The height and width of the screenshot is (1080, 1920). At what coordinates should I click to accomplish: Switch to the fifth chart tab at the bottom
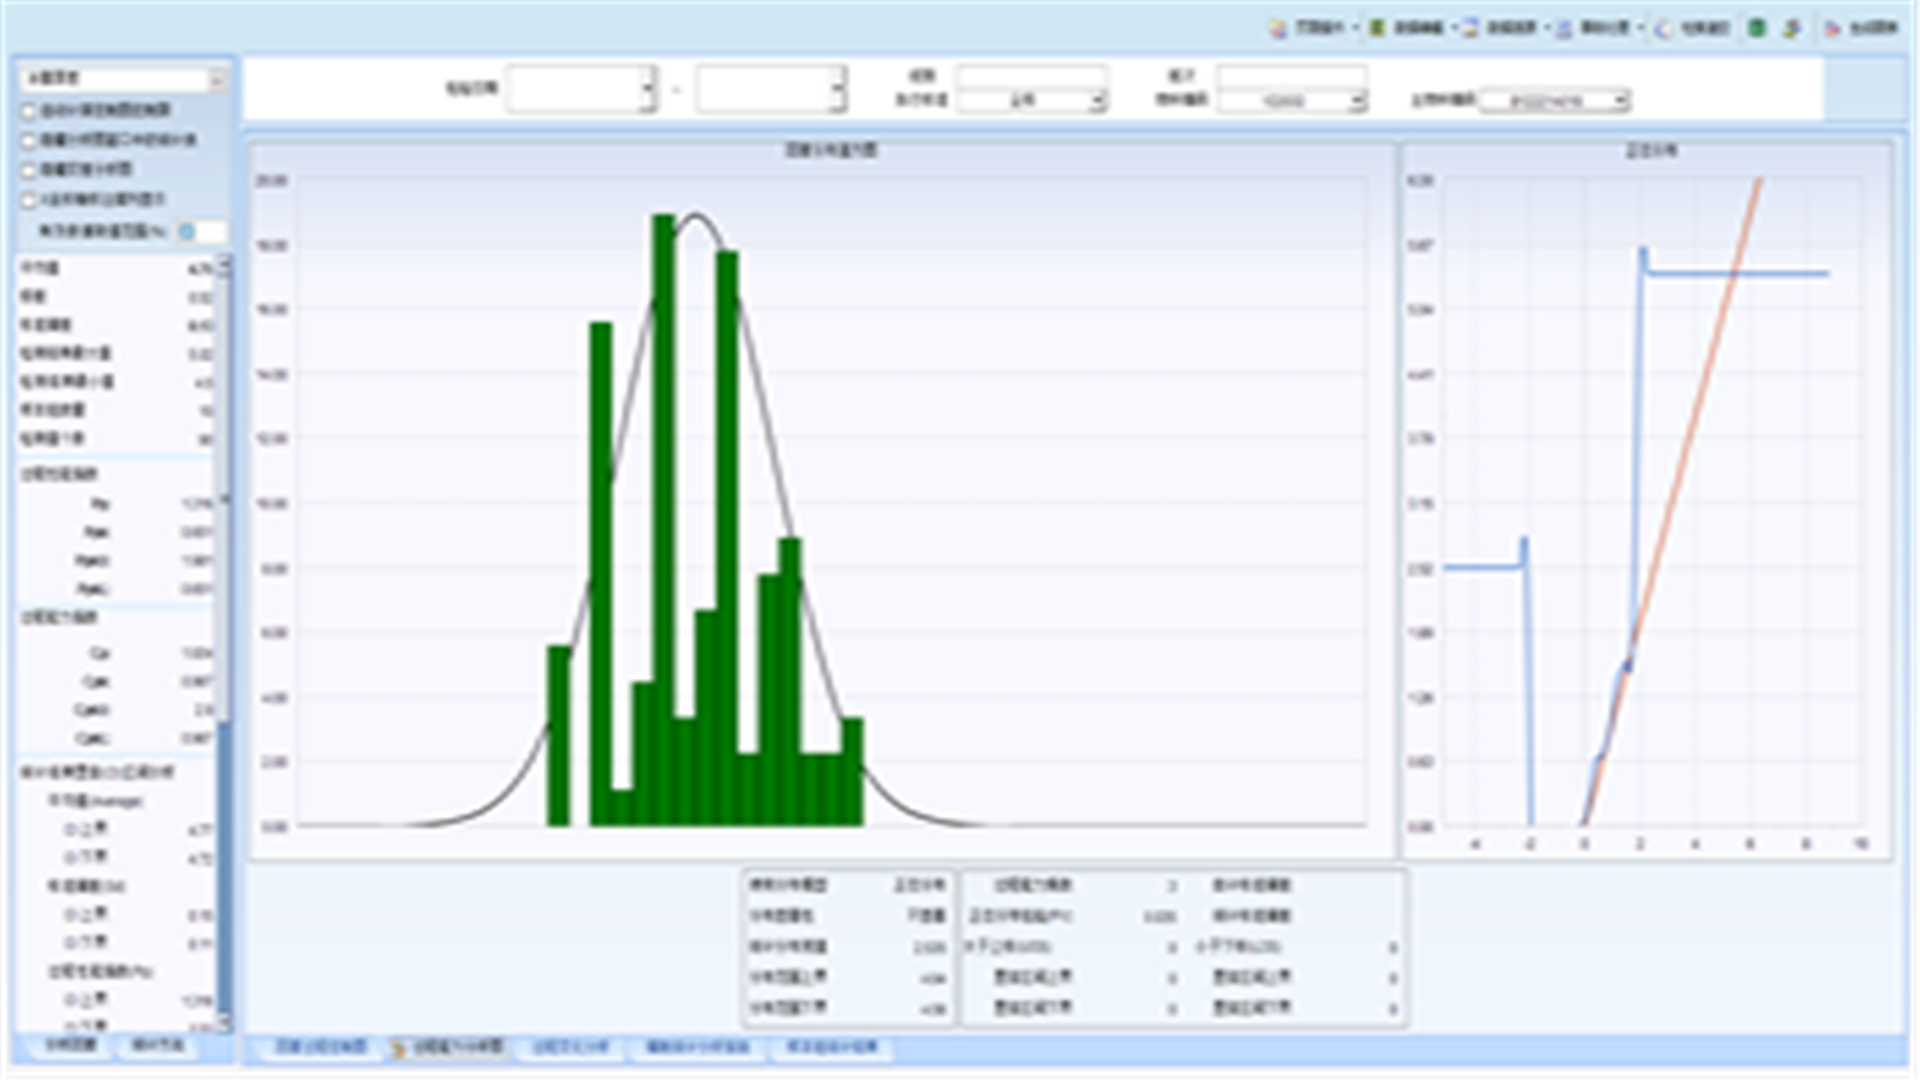click(x=831, y=1047)
